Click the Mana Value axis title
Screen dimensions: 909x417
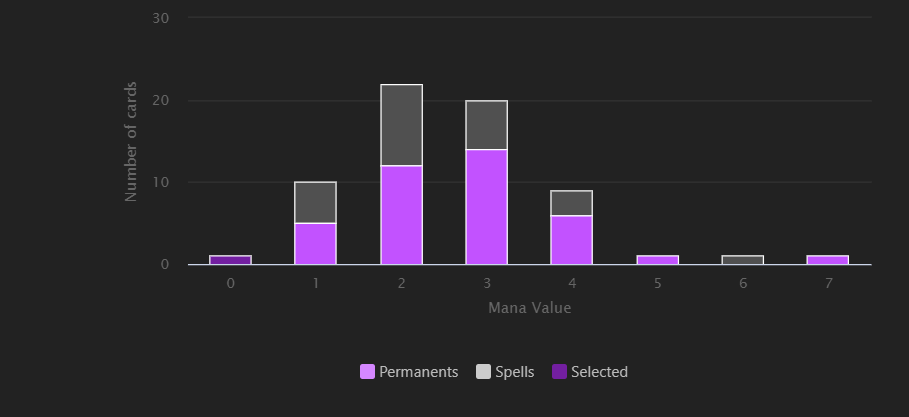point(530,308)
